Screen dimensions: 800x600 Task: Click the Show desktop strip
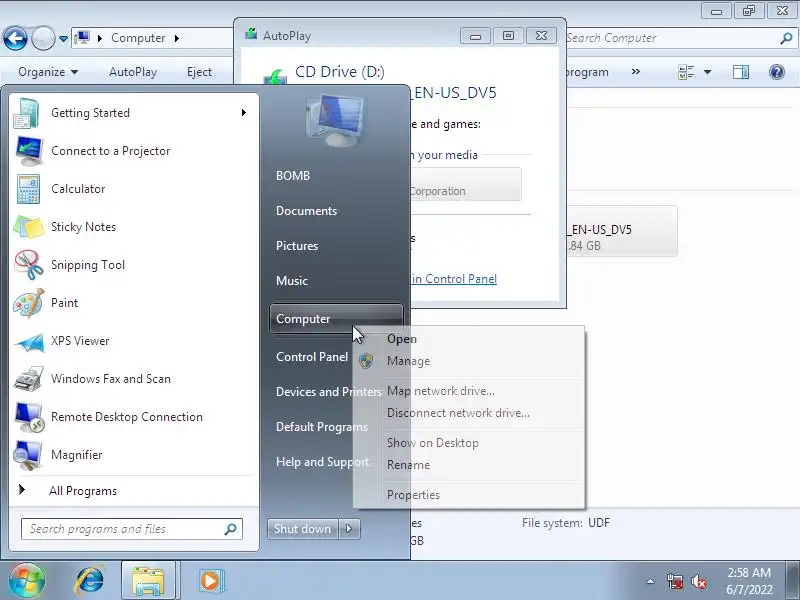tap(793, 581)
